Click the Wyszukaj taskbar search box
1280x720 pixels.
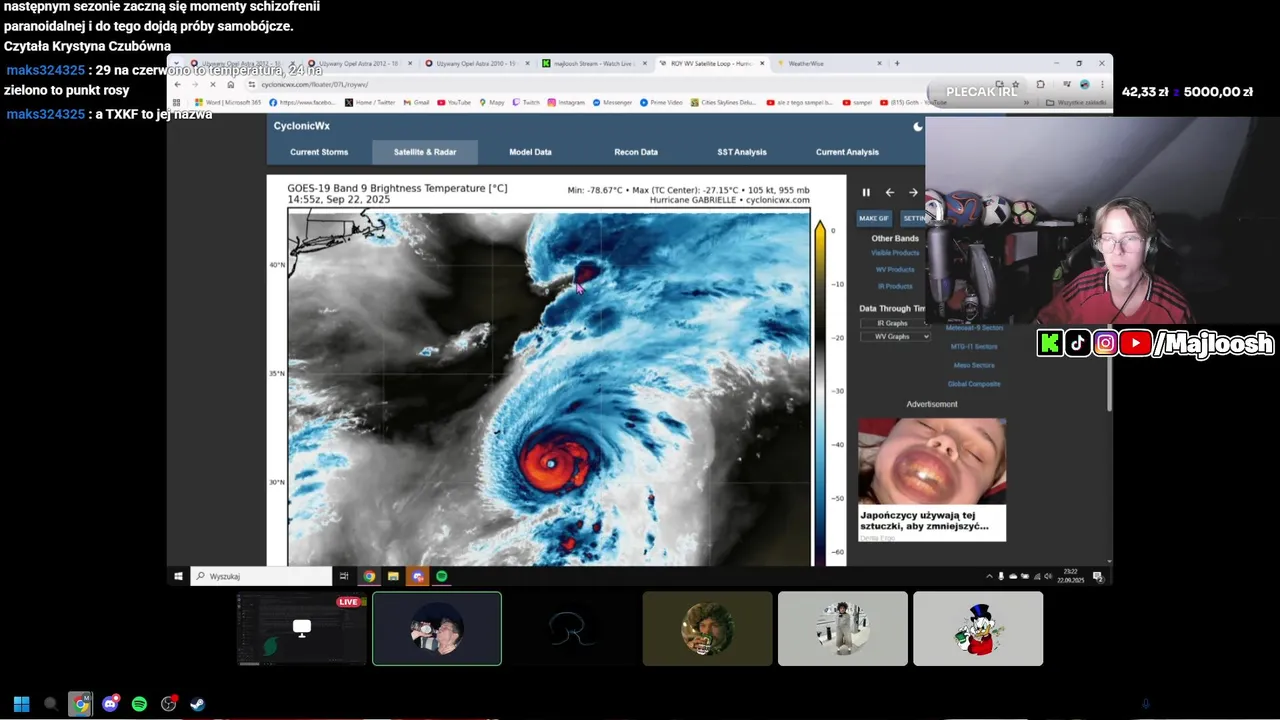pos(261,576)
